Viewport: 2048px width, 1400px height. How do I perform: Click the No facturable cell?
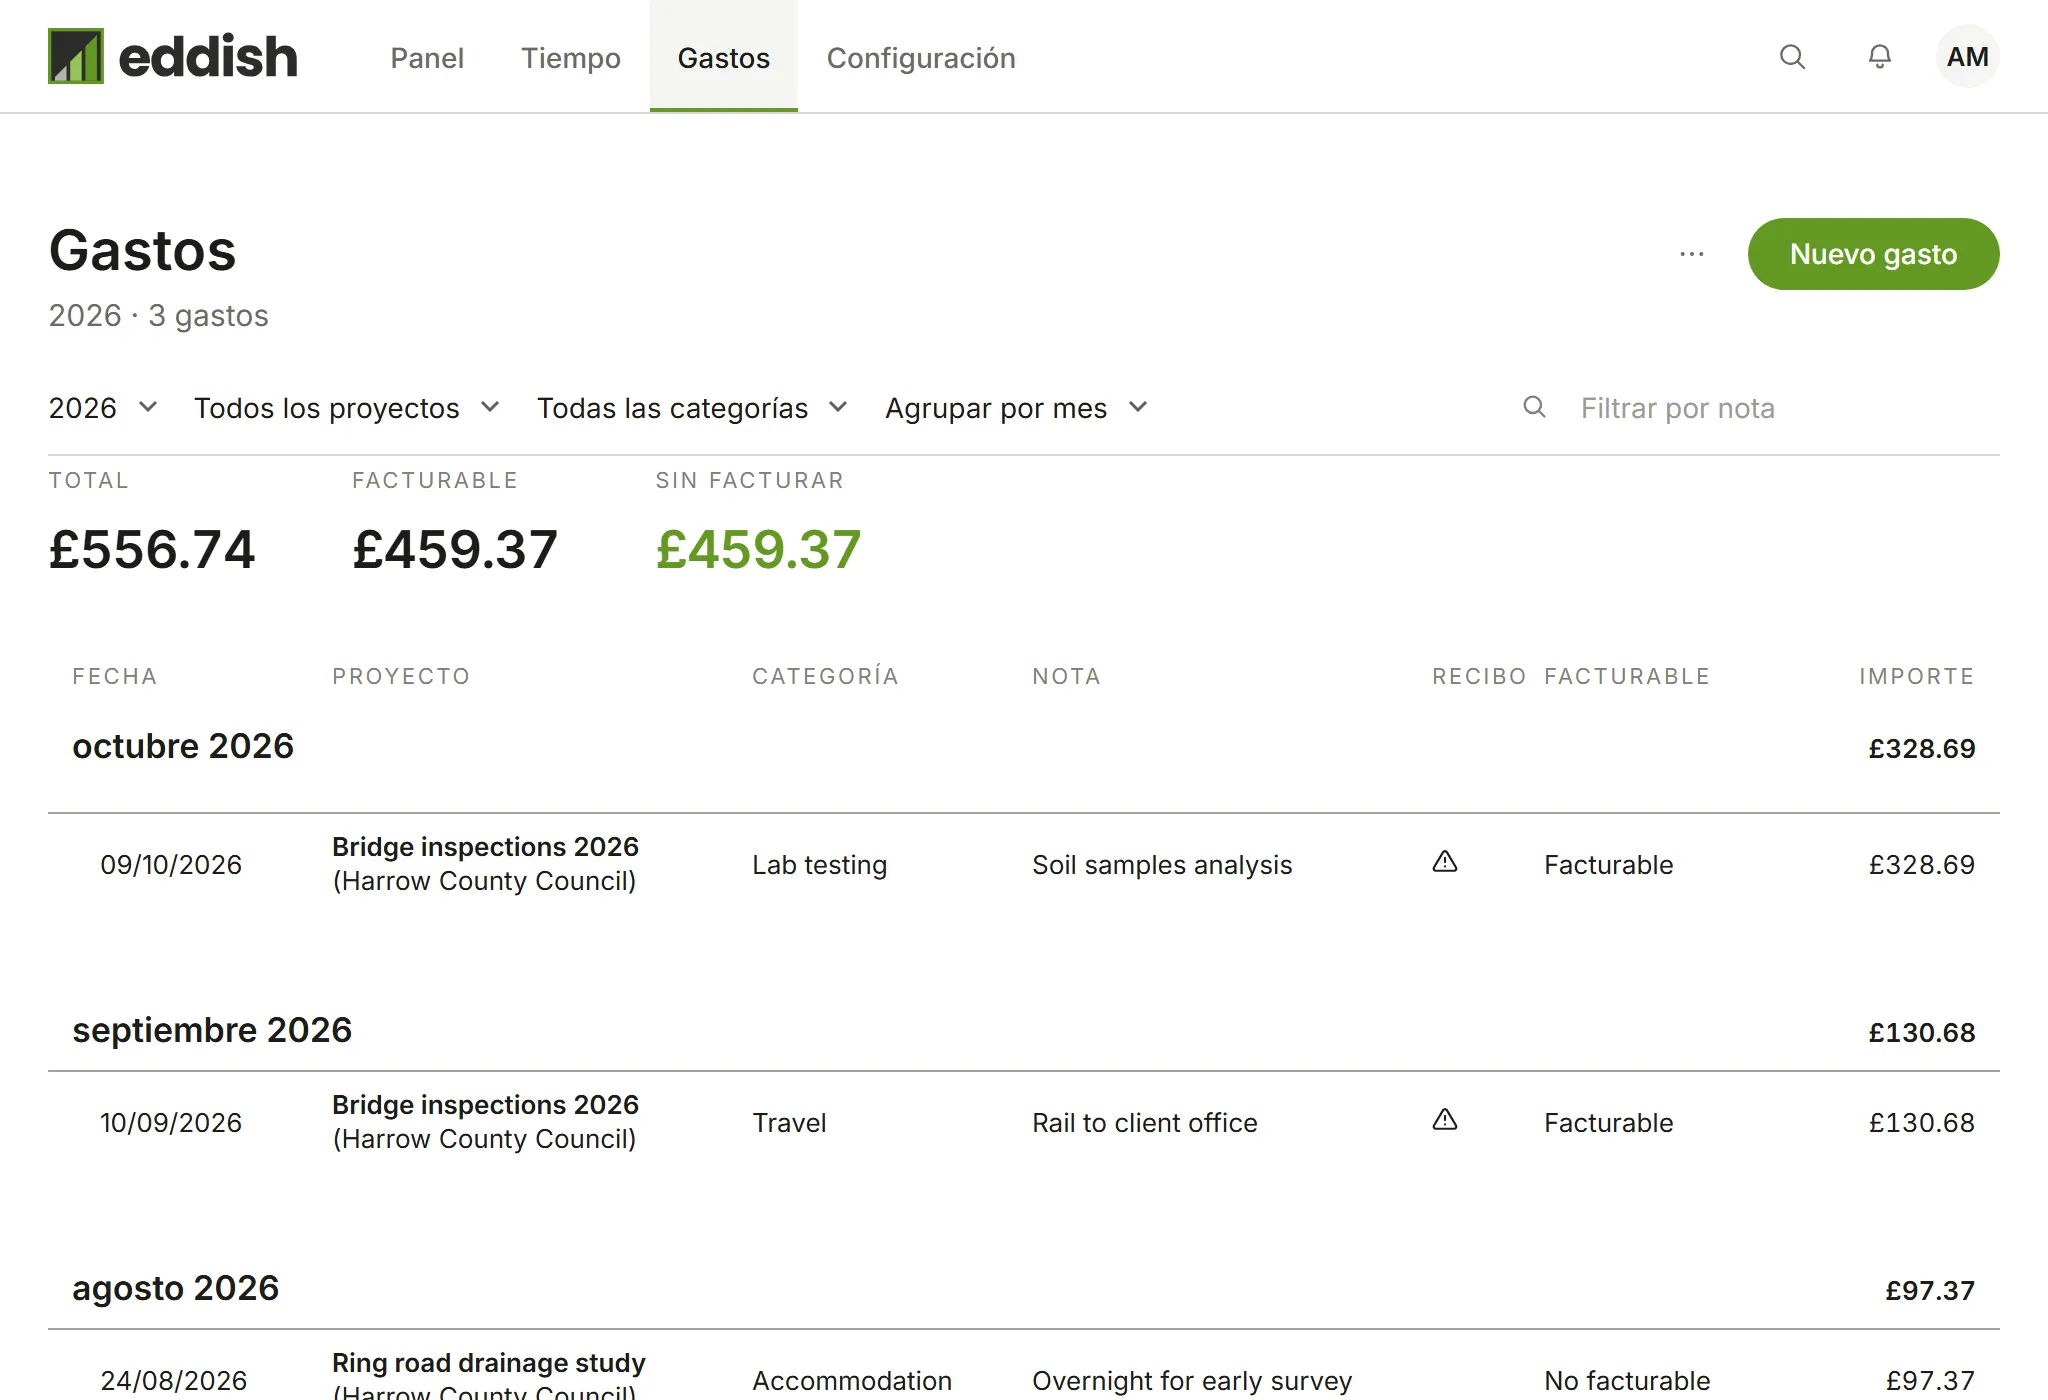tap(1627, 1381)
